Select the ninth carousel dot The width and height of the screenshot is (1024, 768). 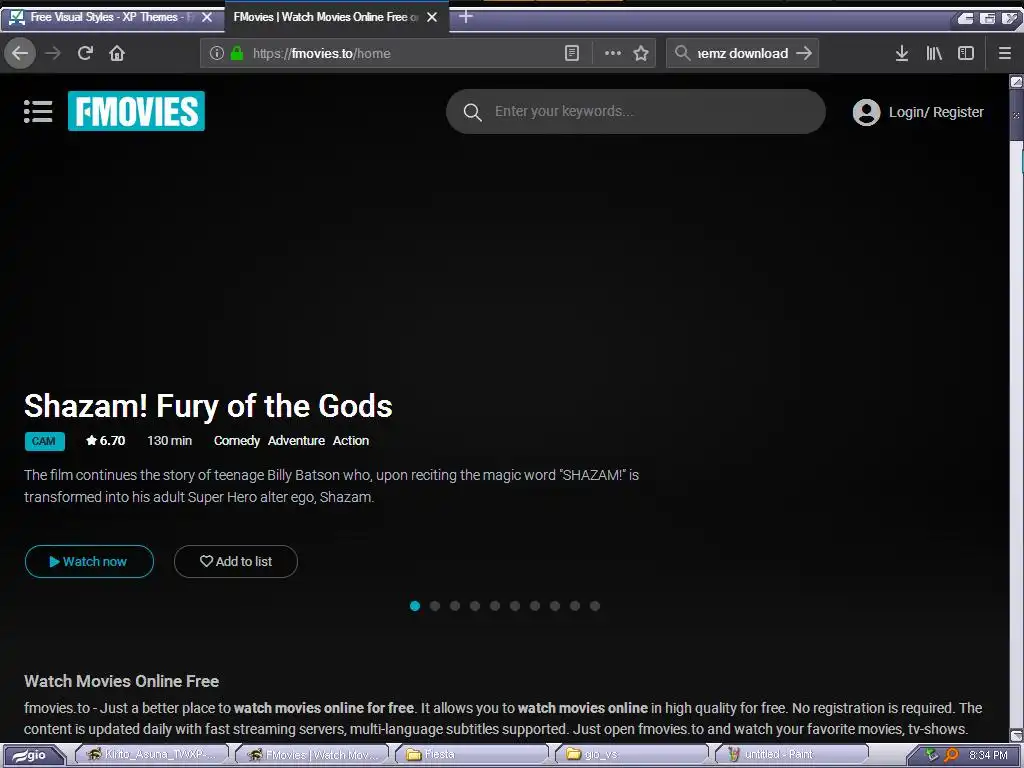[575, 606]
